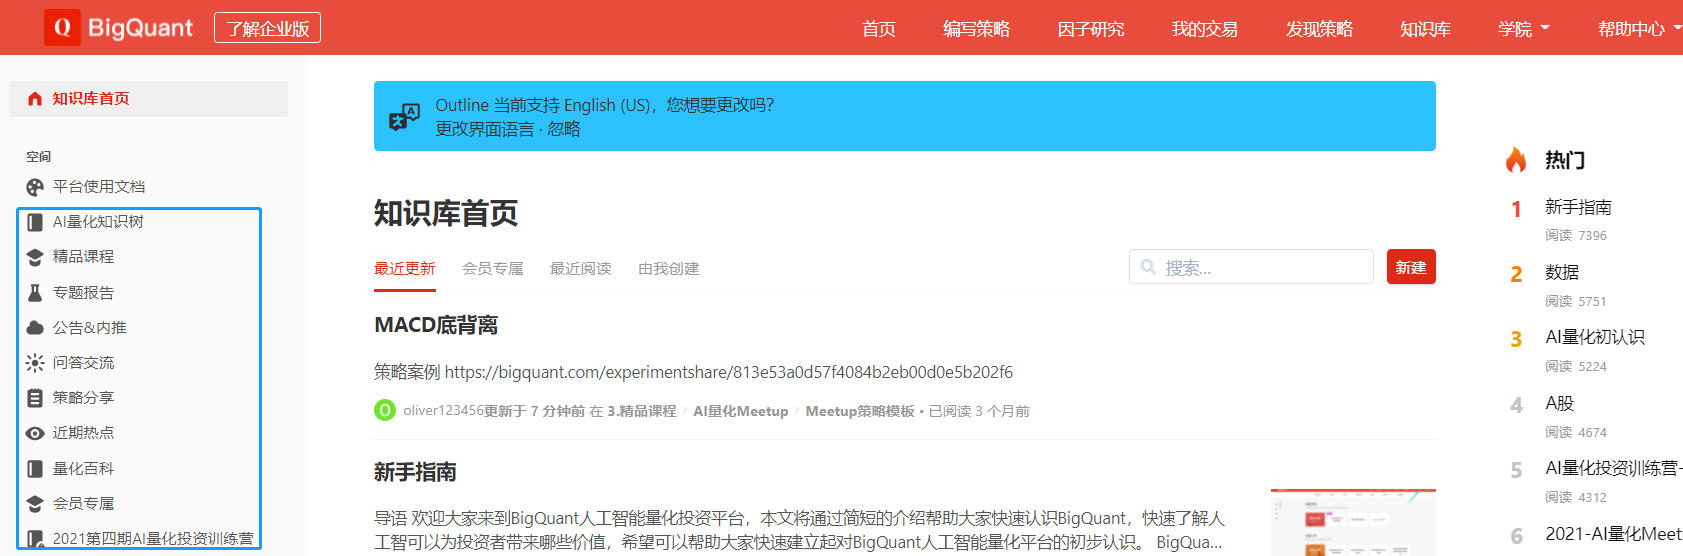Open 问答交流 in the sidebar
The height and width of the screenshot is (556, 1683).
[84, 363]
